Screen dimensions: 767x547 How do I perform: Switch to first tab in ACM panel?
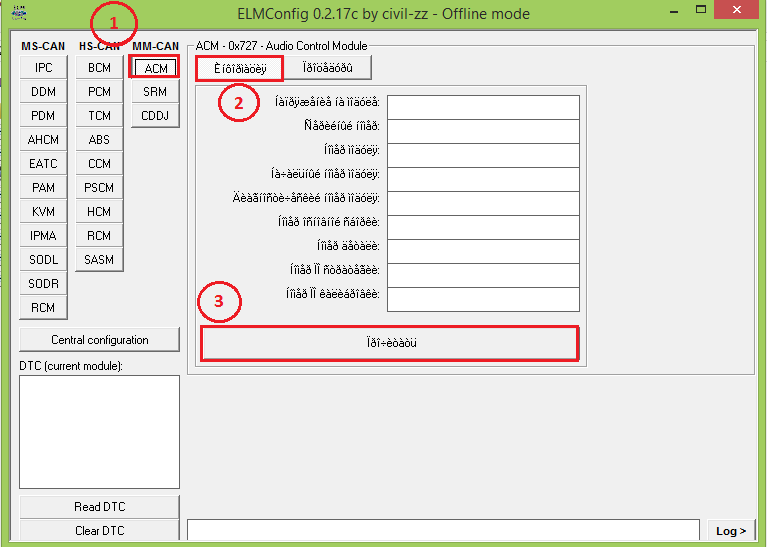point(239,68)
